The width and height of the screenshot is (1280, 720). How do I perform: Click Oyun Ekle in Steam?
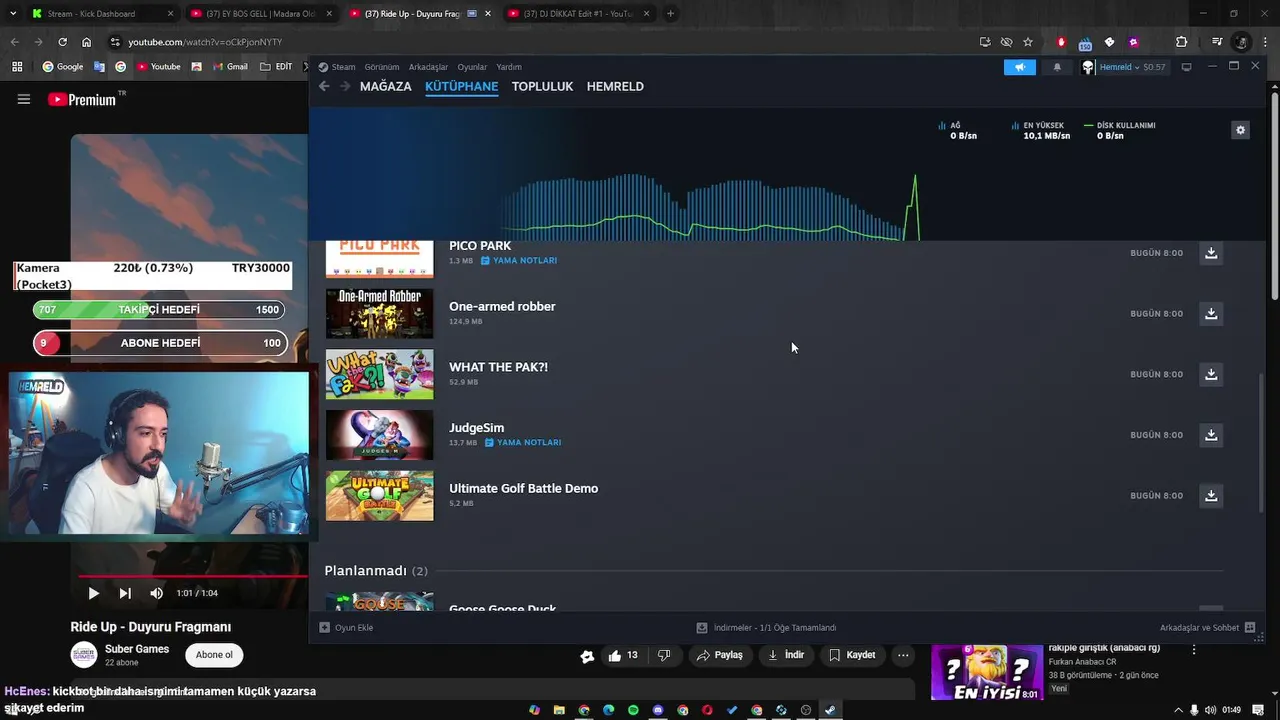click(x=346, y=628)
